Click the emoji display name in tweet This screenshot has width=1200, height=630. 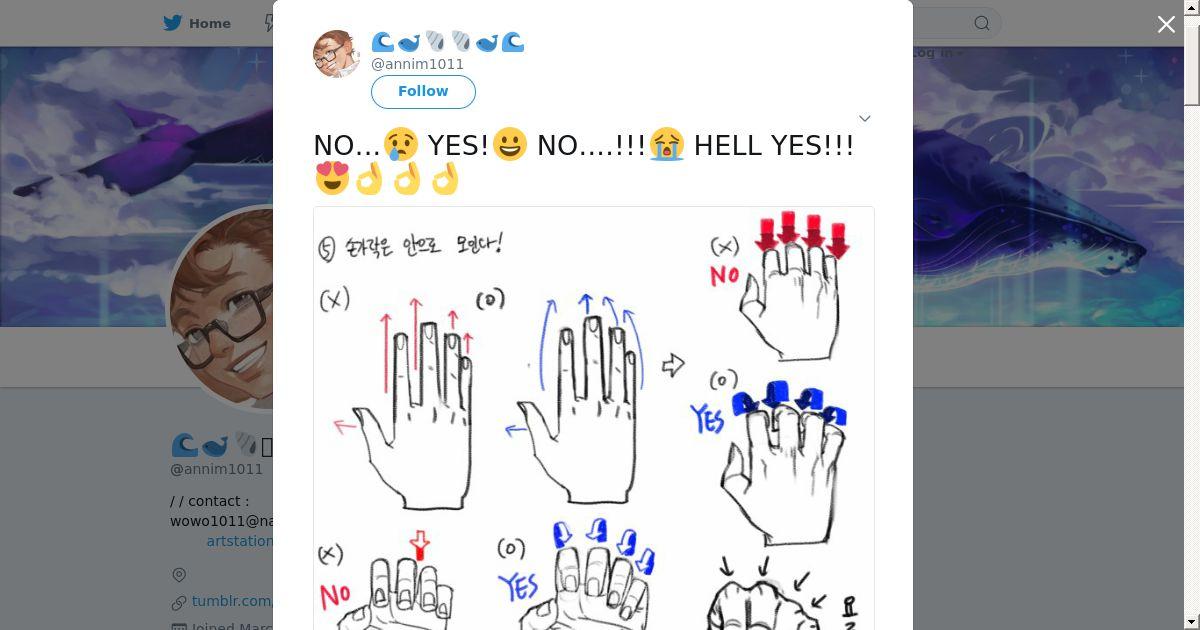tap(448, 42)
